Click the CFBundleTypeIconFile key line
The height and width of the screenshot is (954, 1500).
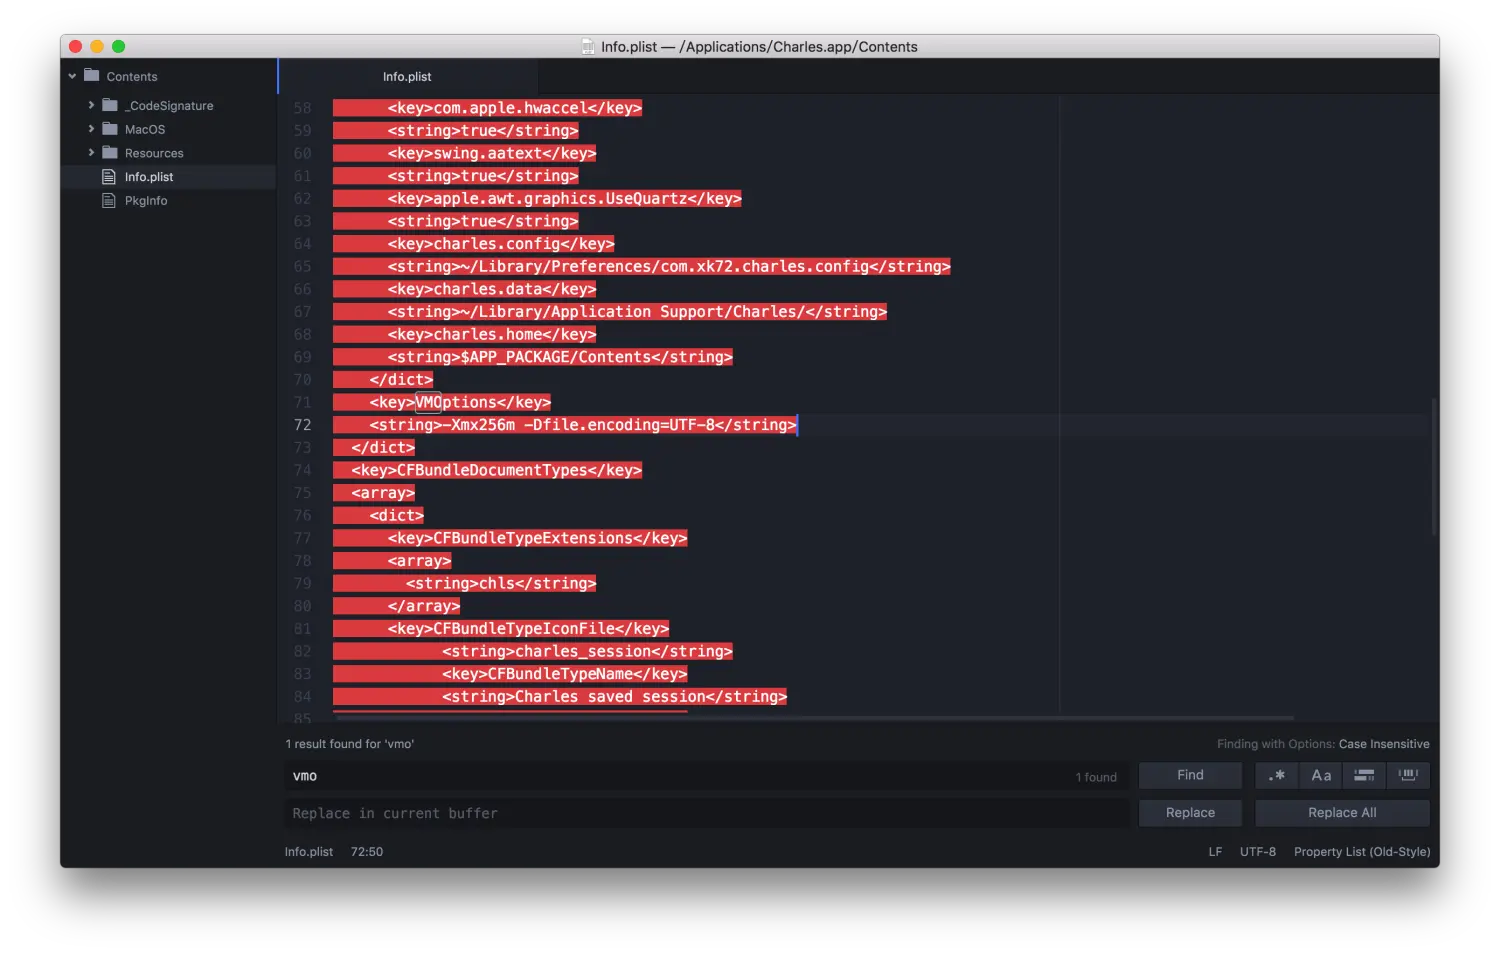coord(528,629)
